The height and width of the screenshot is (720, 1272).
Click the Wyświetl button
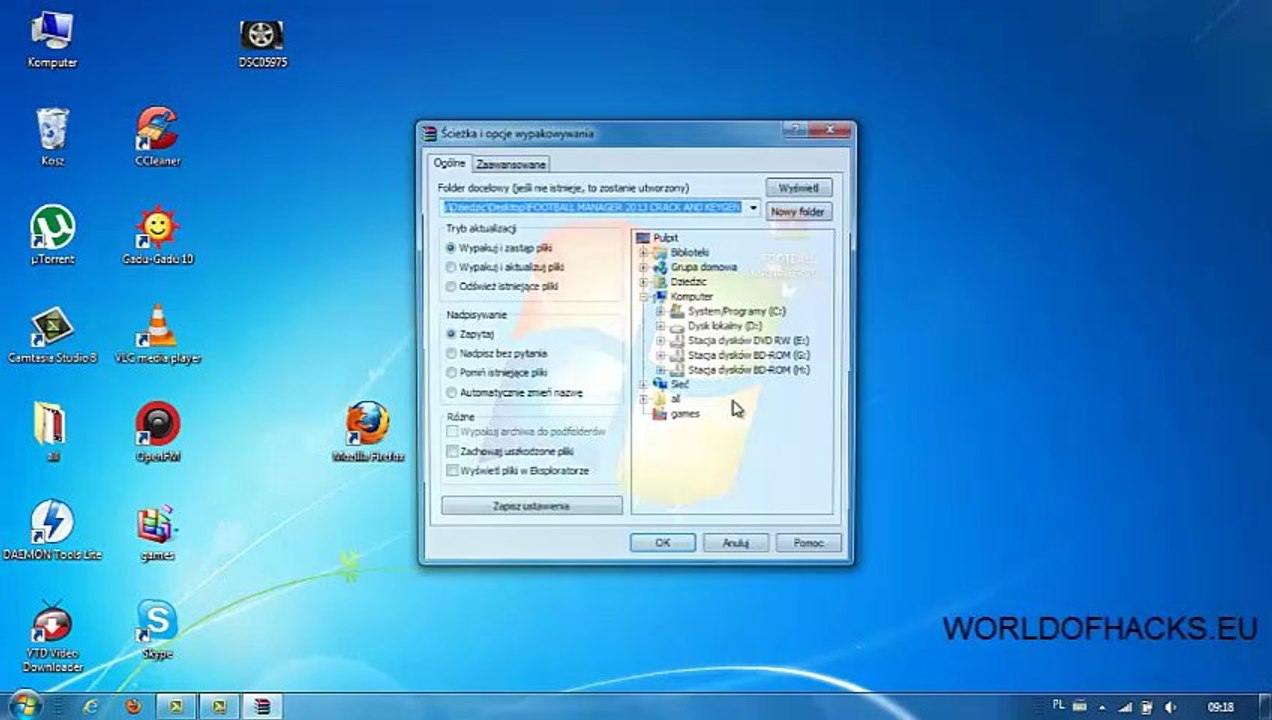tap(799, 188)
